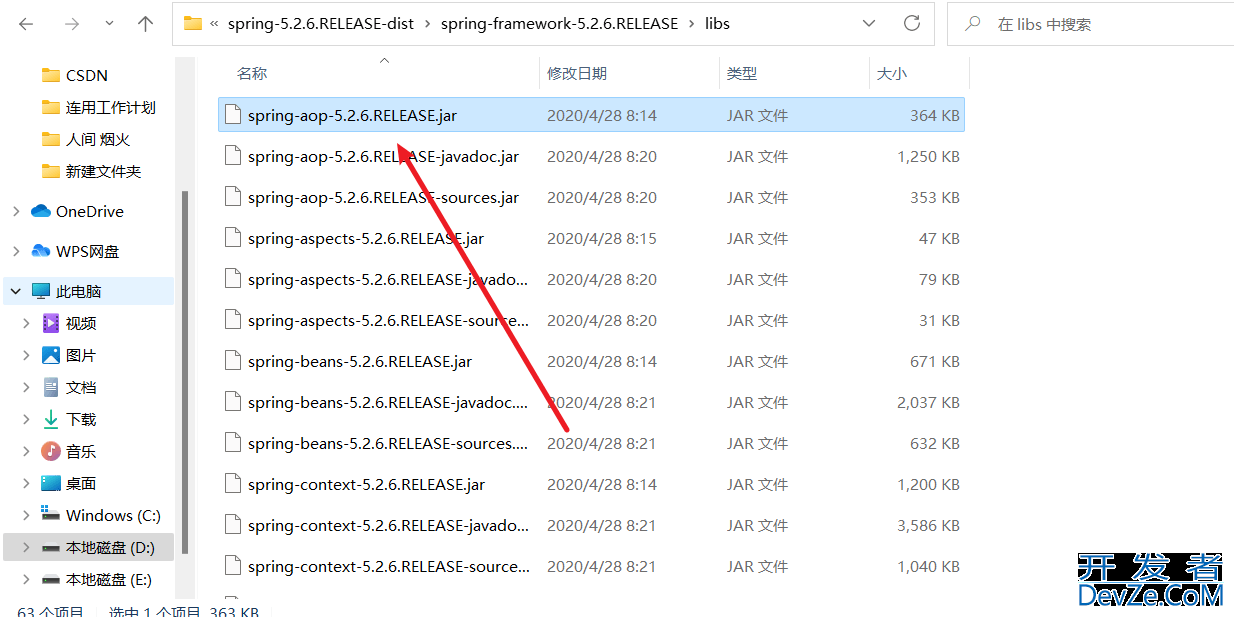Expand the OneDrive node
This screenshot has height=617, width=1234.
[15, 211]
